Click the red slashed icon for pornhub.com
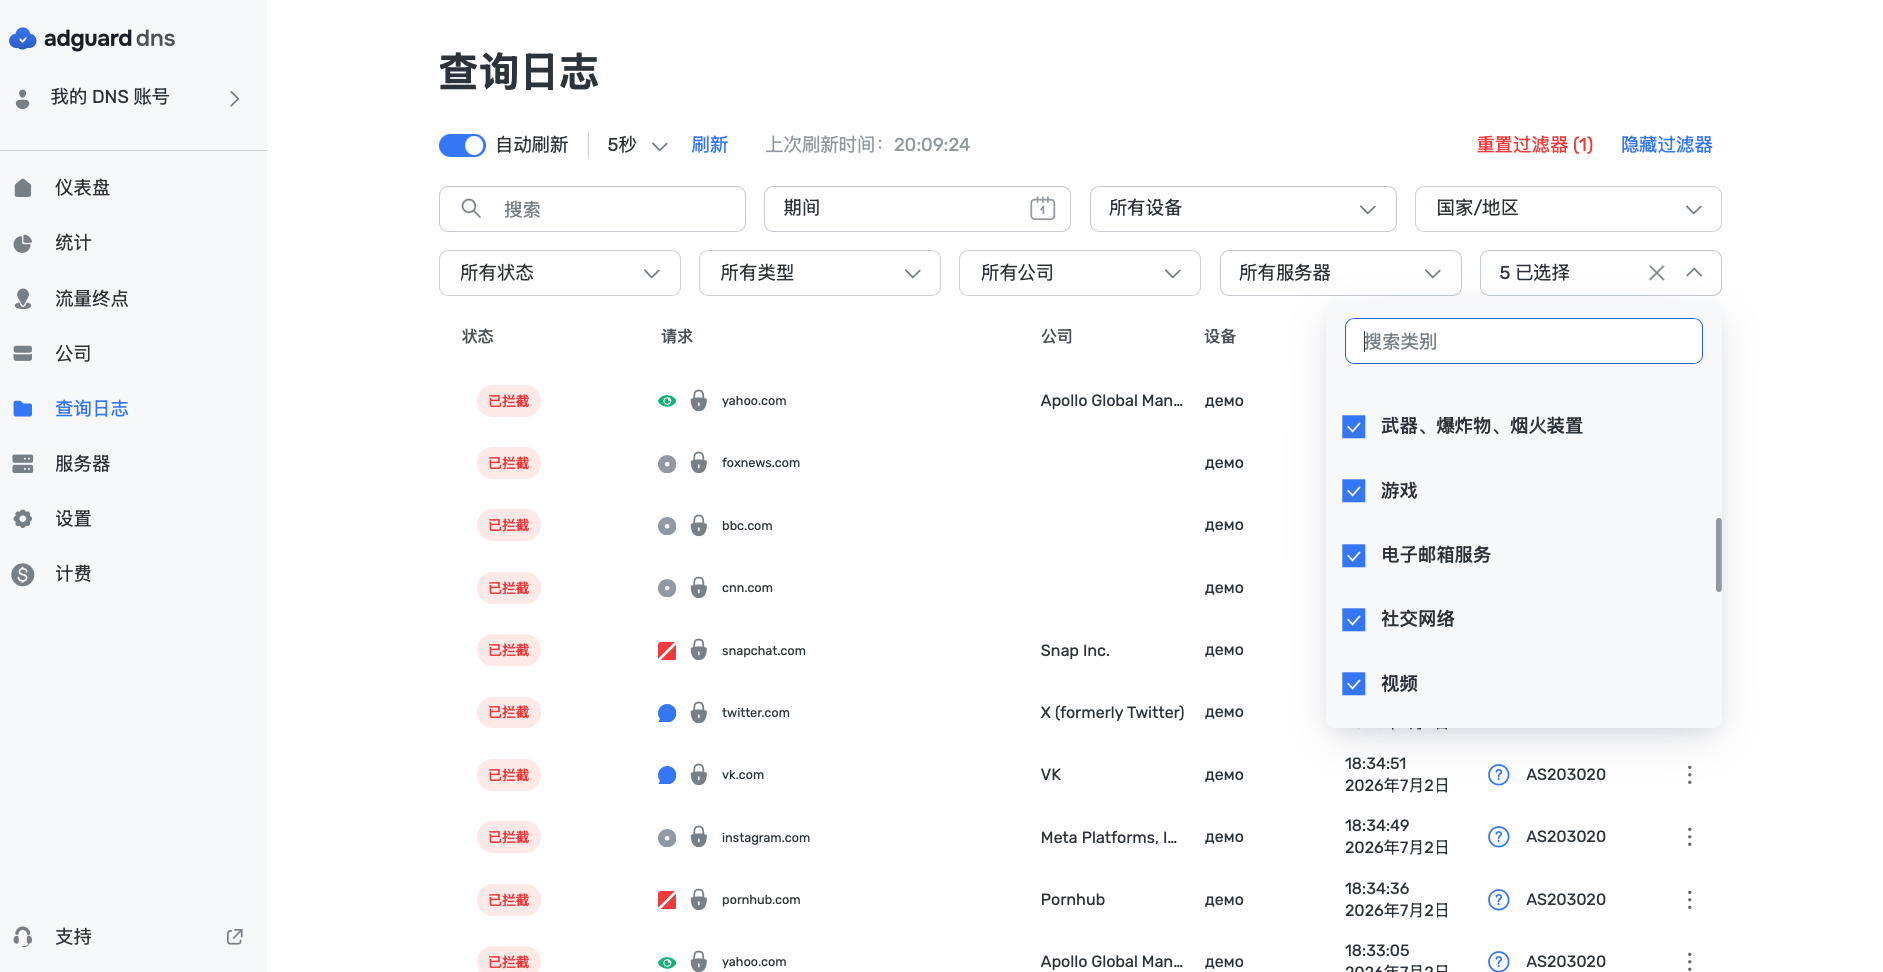Image resolution: width=1883 pixels, height=972 pixels. point(667,900)
